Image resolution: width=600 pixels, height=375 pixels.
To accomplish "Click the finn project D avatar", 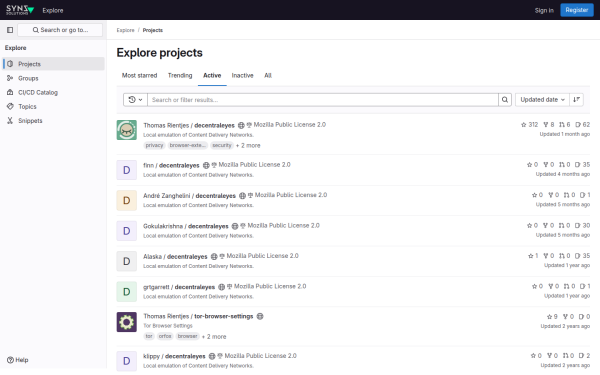I will point(127,170).
